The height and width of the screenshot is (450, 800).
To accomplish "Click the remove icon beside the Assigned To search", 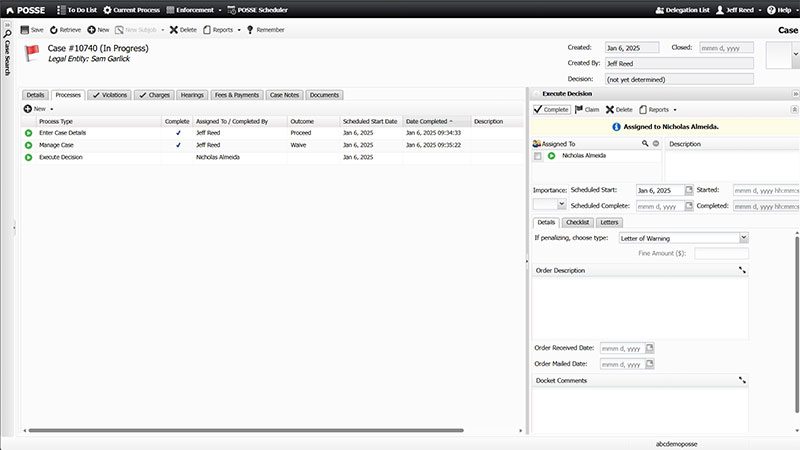I will (656, 144).
